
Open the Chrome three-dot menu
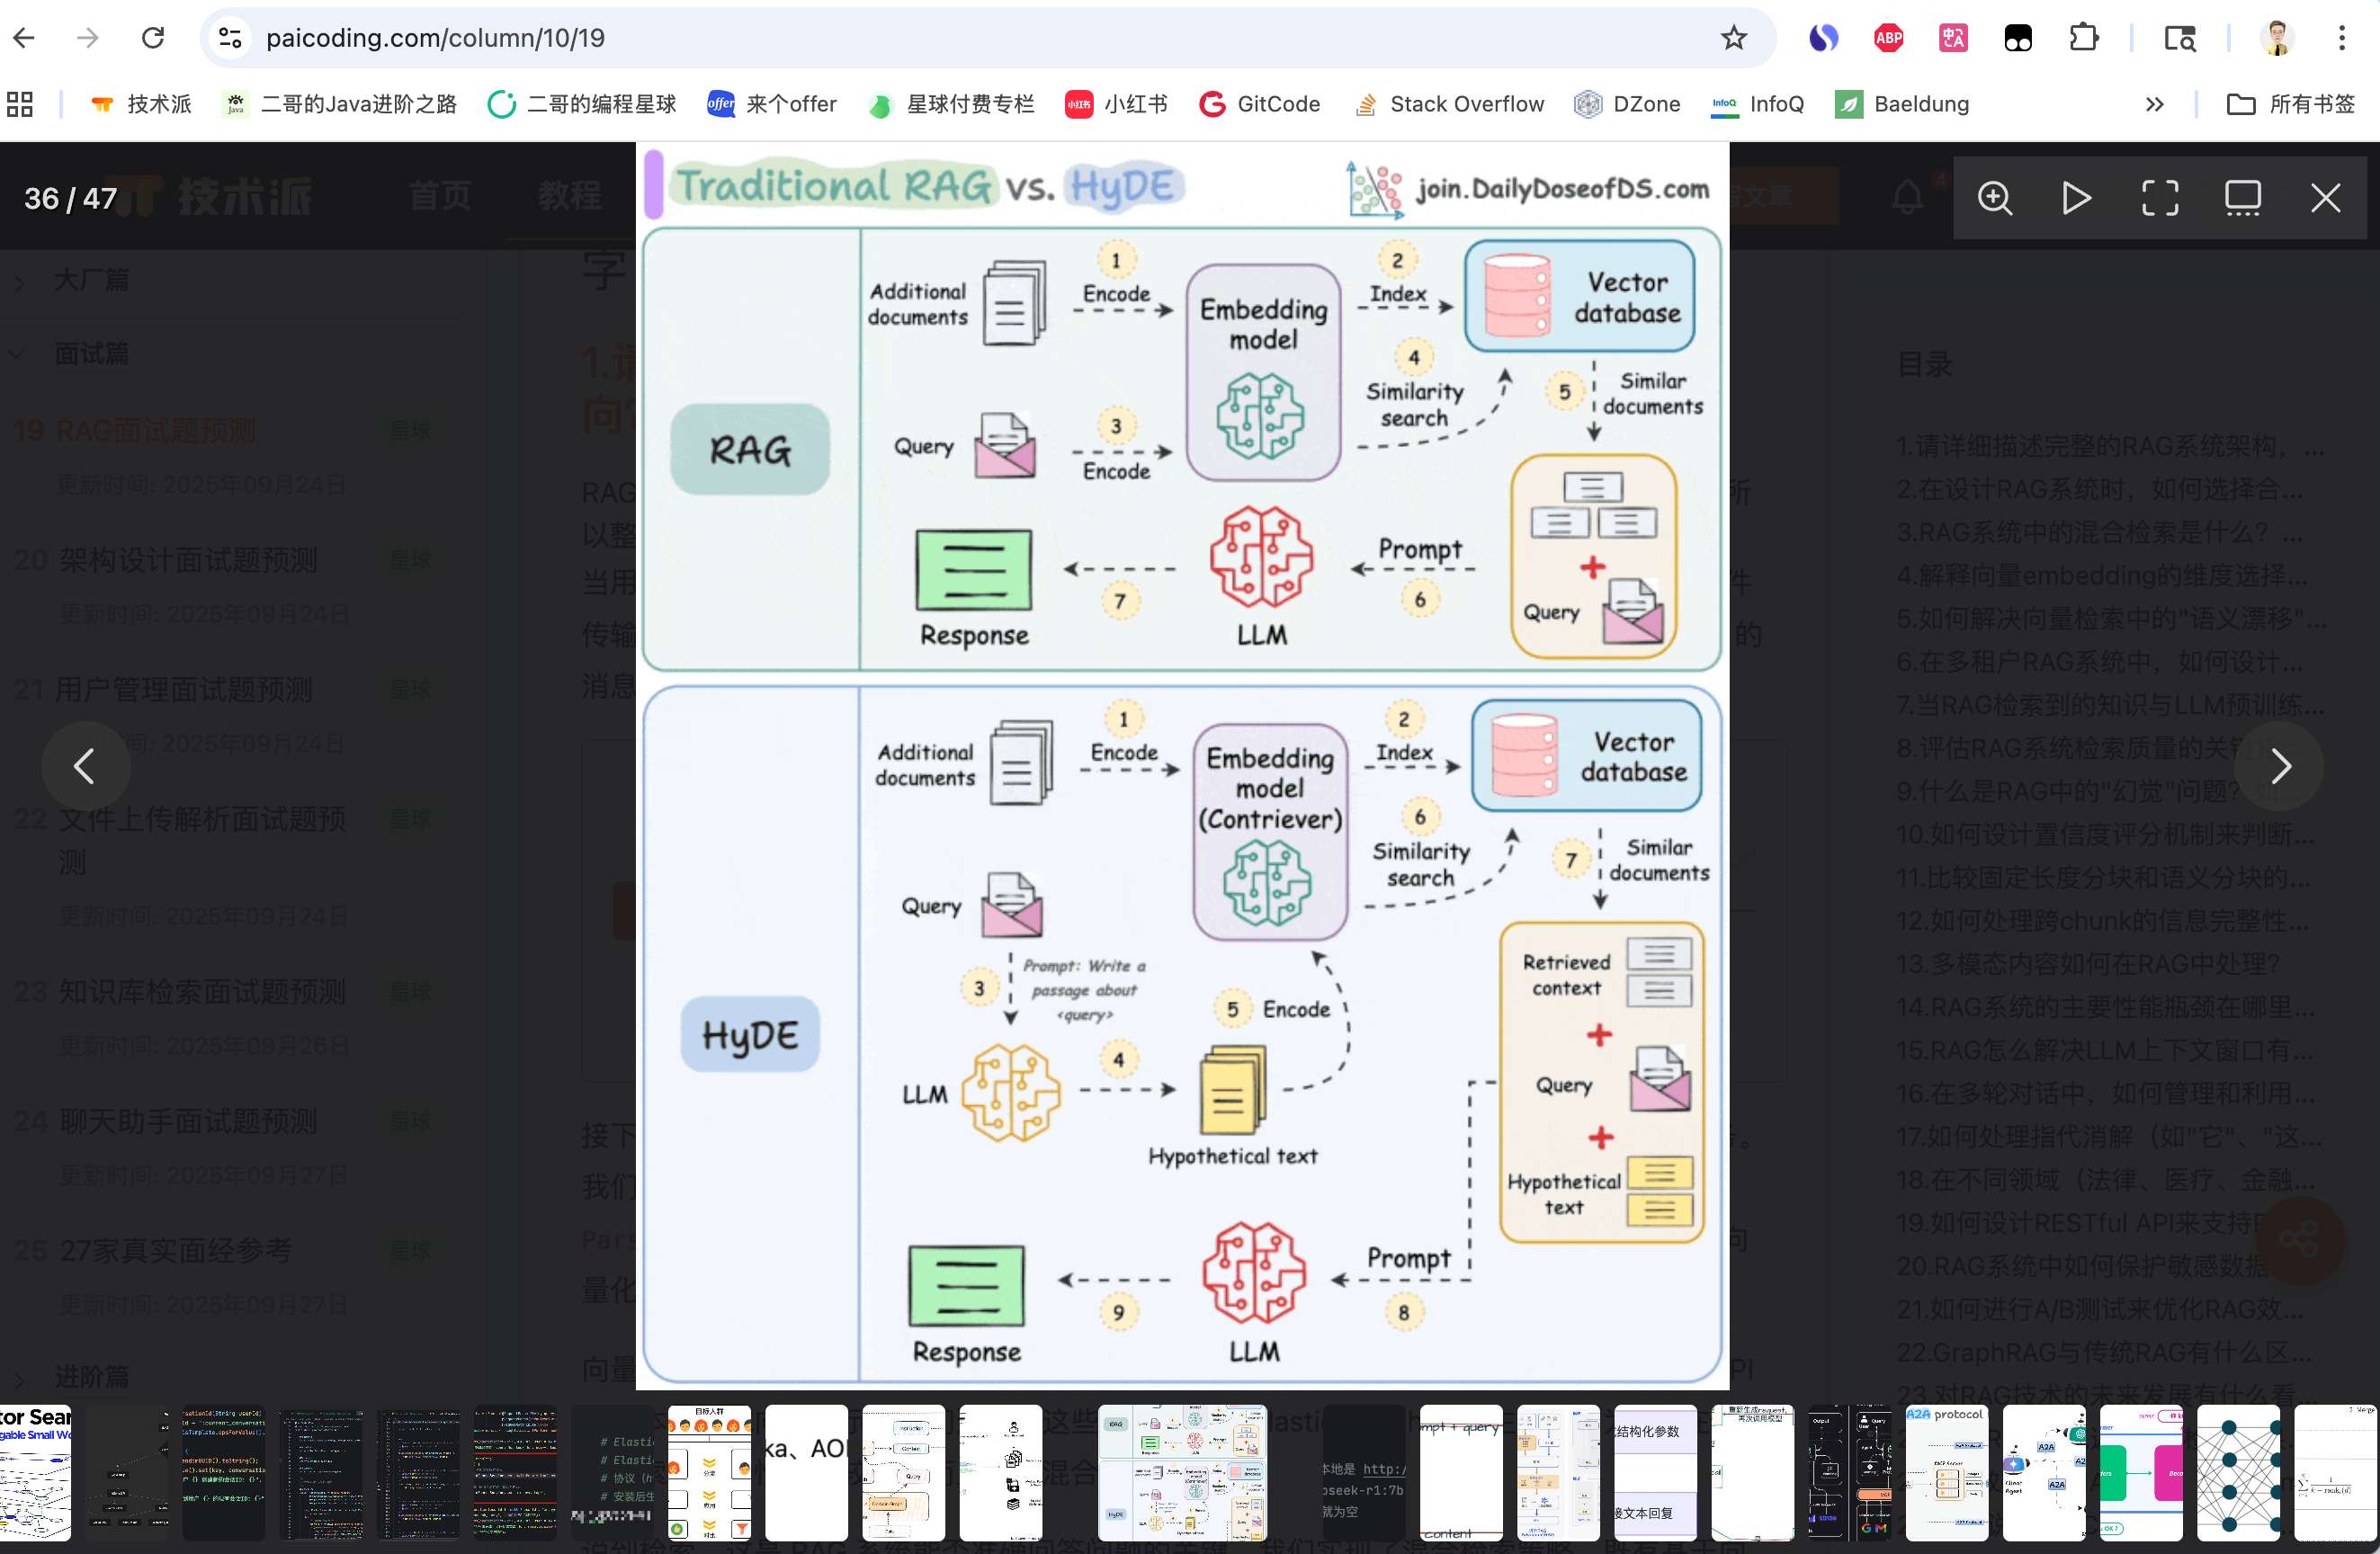[2341, 38]
